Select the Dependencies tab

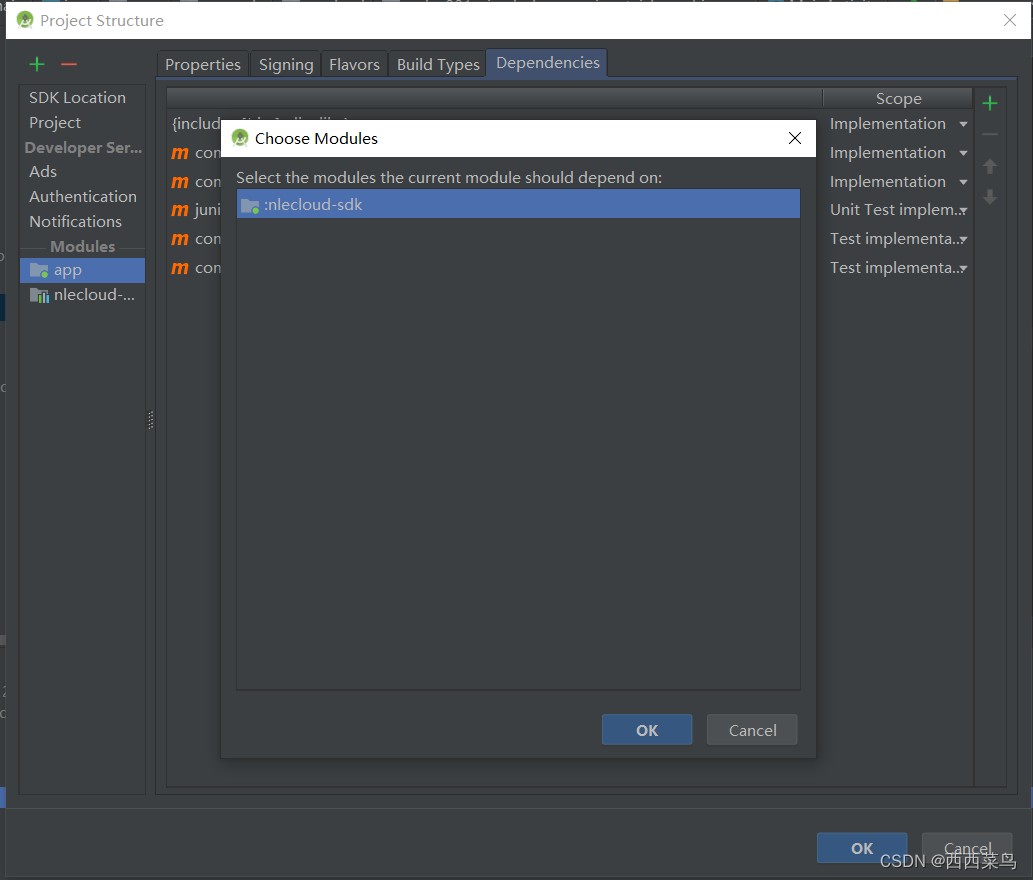point(547,63)
